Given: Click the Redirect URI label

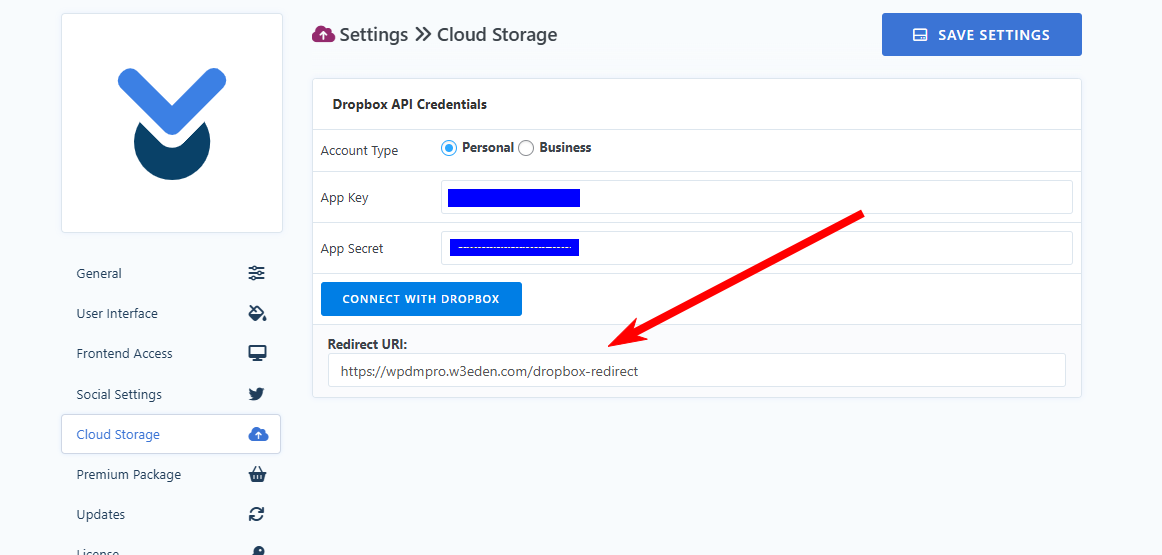Looking at the screenshot, I should (368, 345).
